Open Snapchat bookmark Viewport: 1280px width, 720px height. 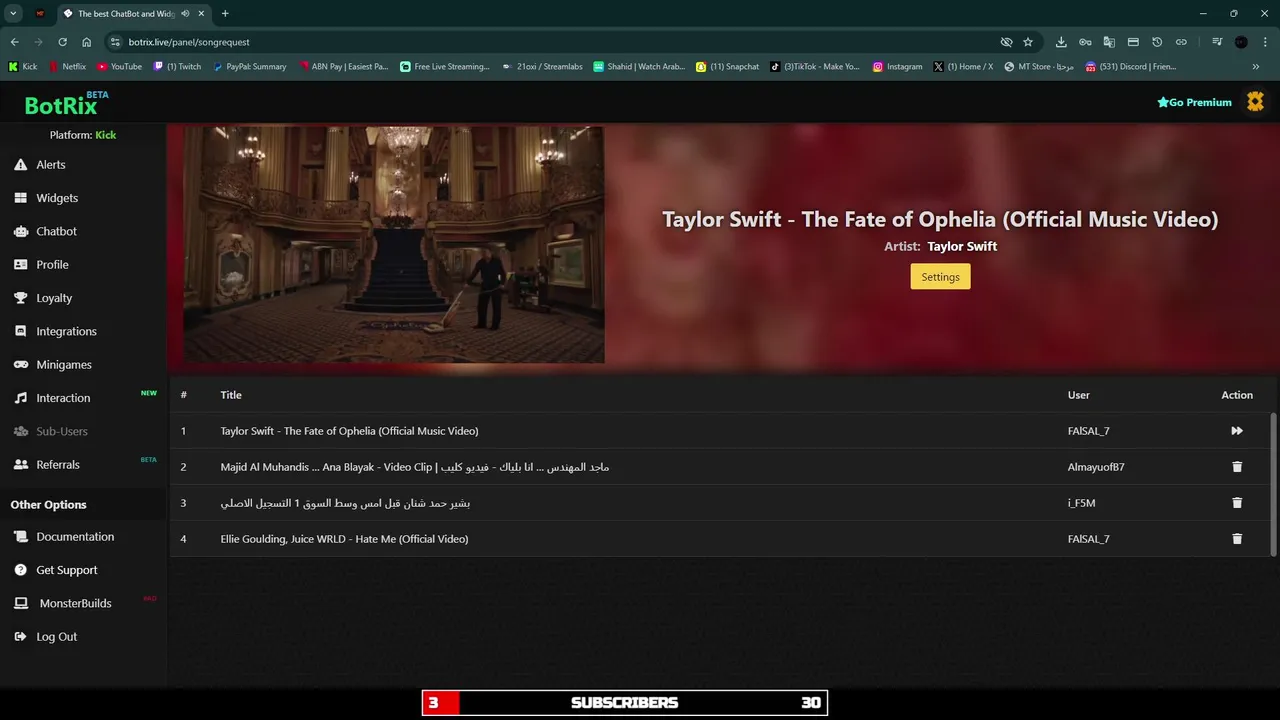point(727,67)
